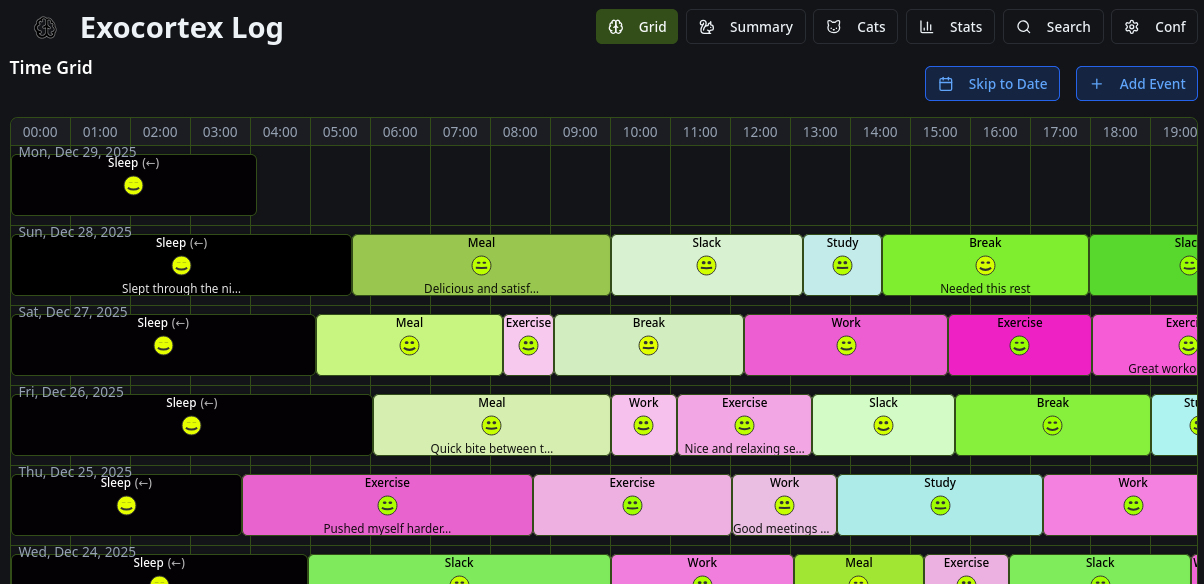Click the brain logo icon

click(x=44, y=28)
